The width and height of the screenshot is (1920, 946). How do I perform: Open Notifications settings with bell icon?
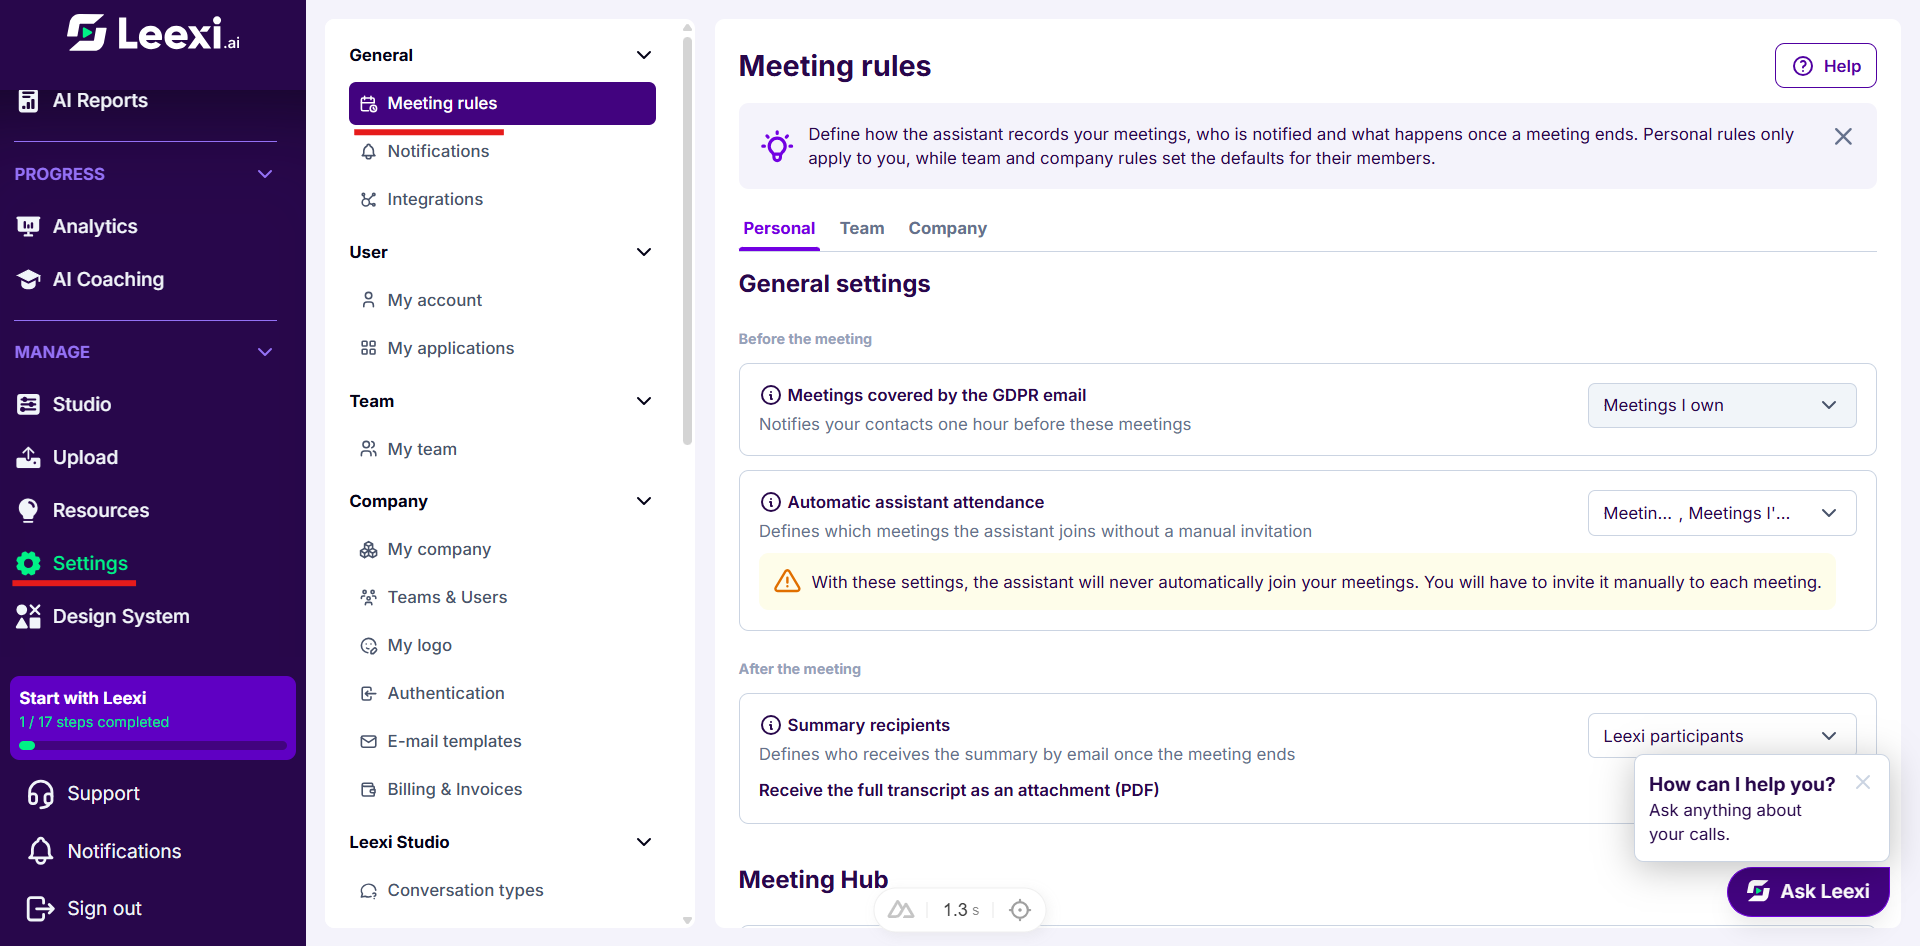pos(502,152)
